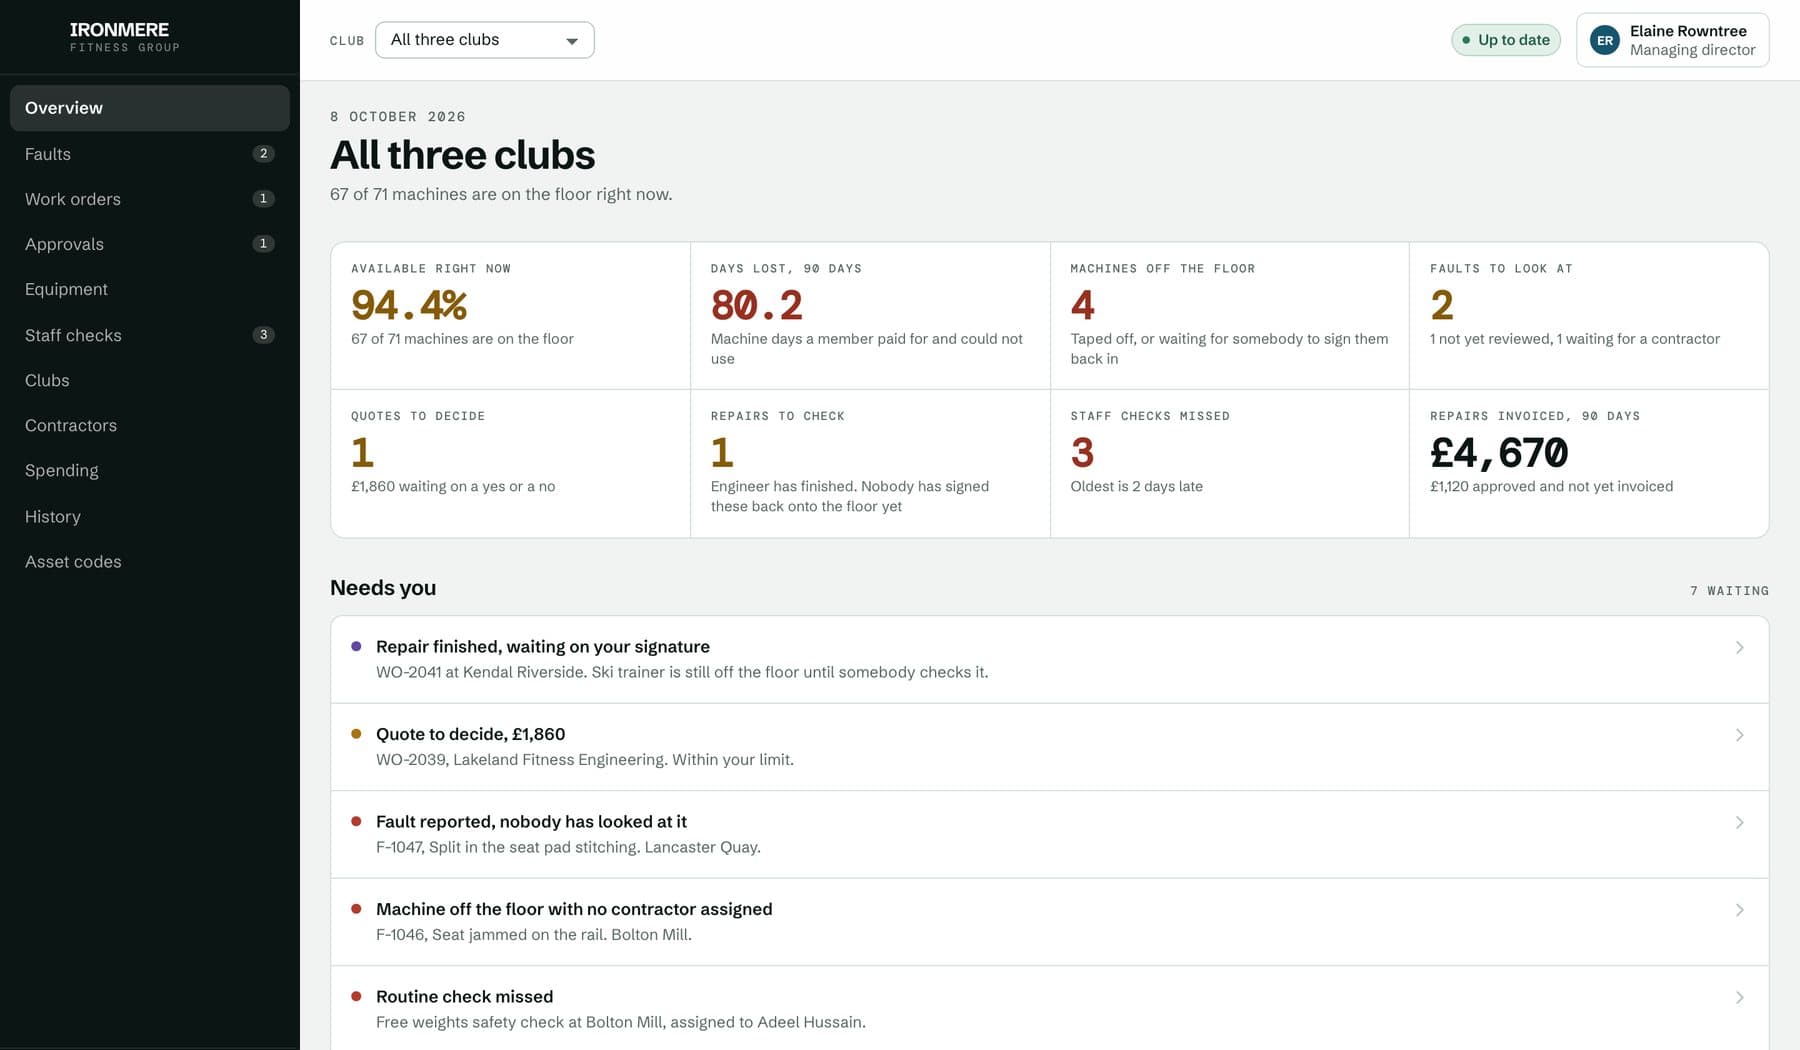Click the chevron on the Routine check missed row

pyautogui.click(x=1739, y=998)
